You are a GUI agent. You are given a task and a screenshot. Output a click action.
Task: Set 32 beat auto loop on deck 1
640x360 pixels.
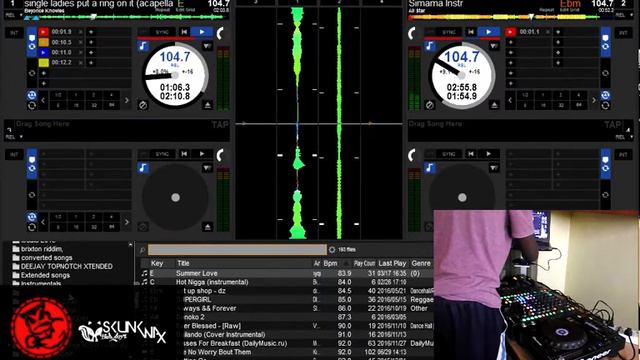[x=93, y=105]
